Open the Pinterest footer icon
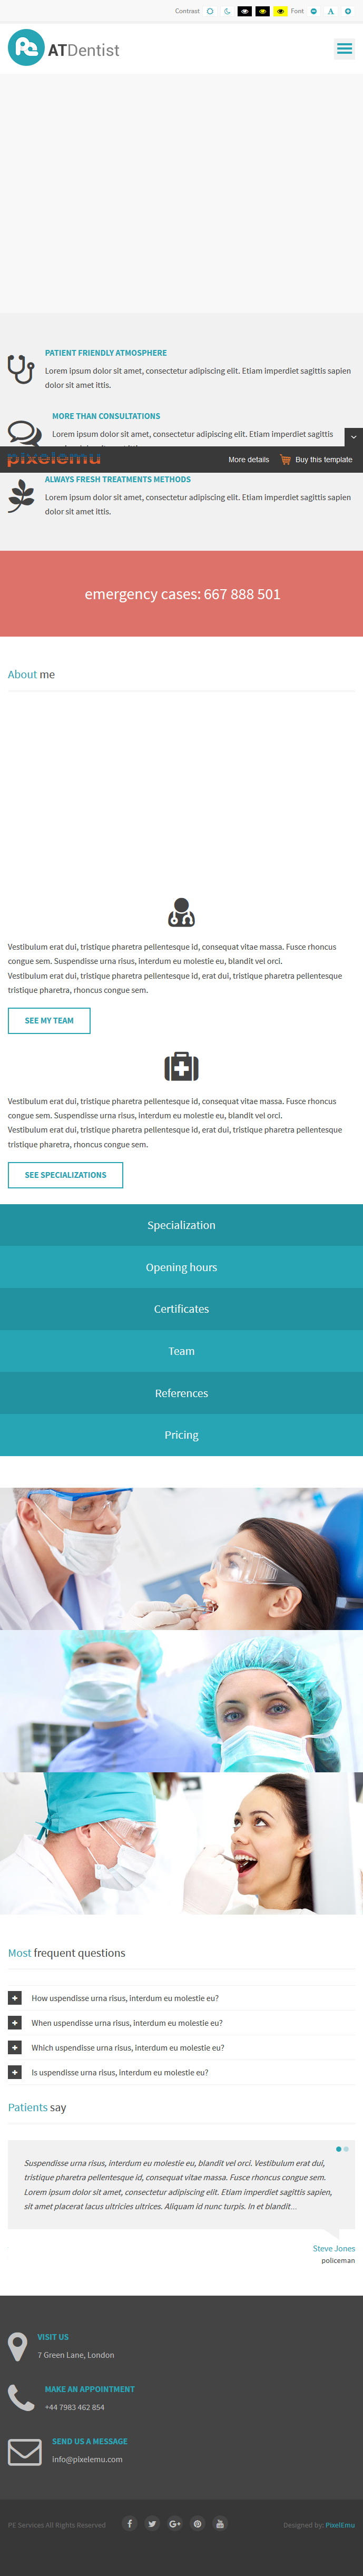This screenshot has width=363, height=2576. click(x=197, y=2523)
